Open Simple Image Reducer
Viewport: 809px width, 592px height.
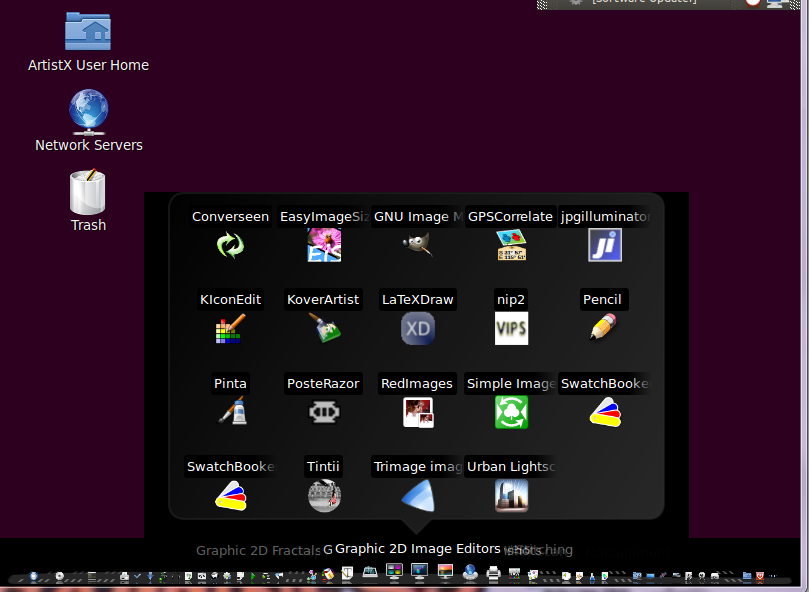(511, 411)
